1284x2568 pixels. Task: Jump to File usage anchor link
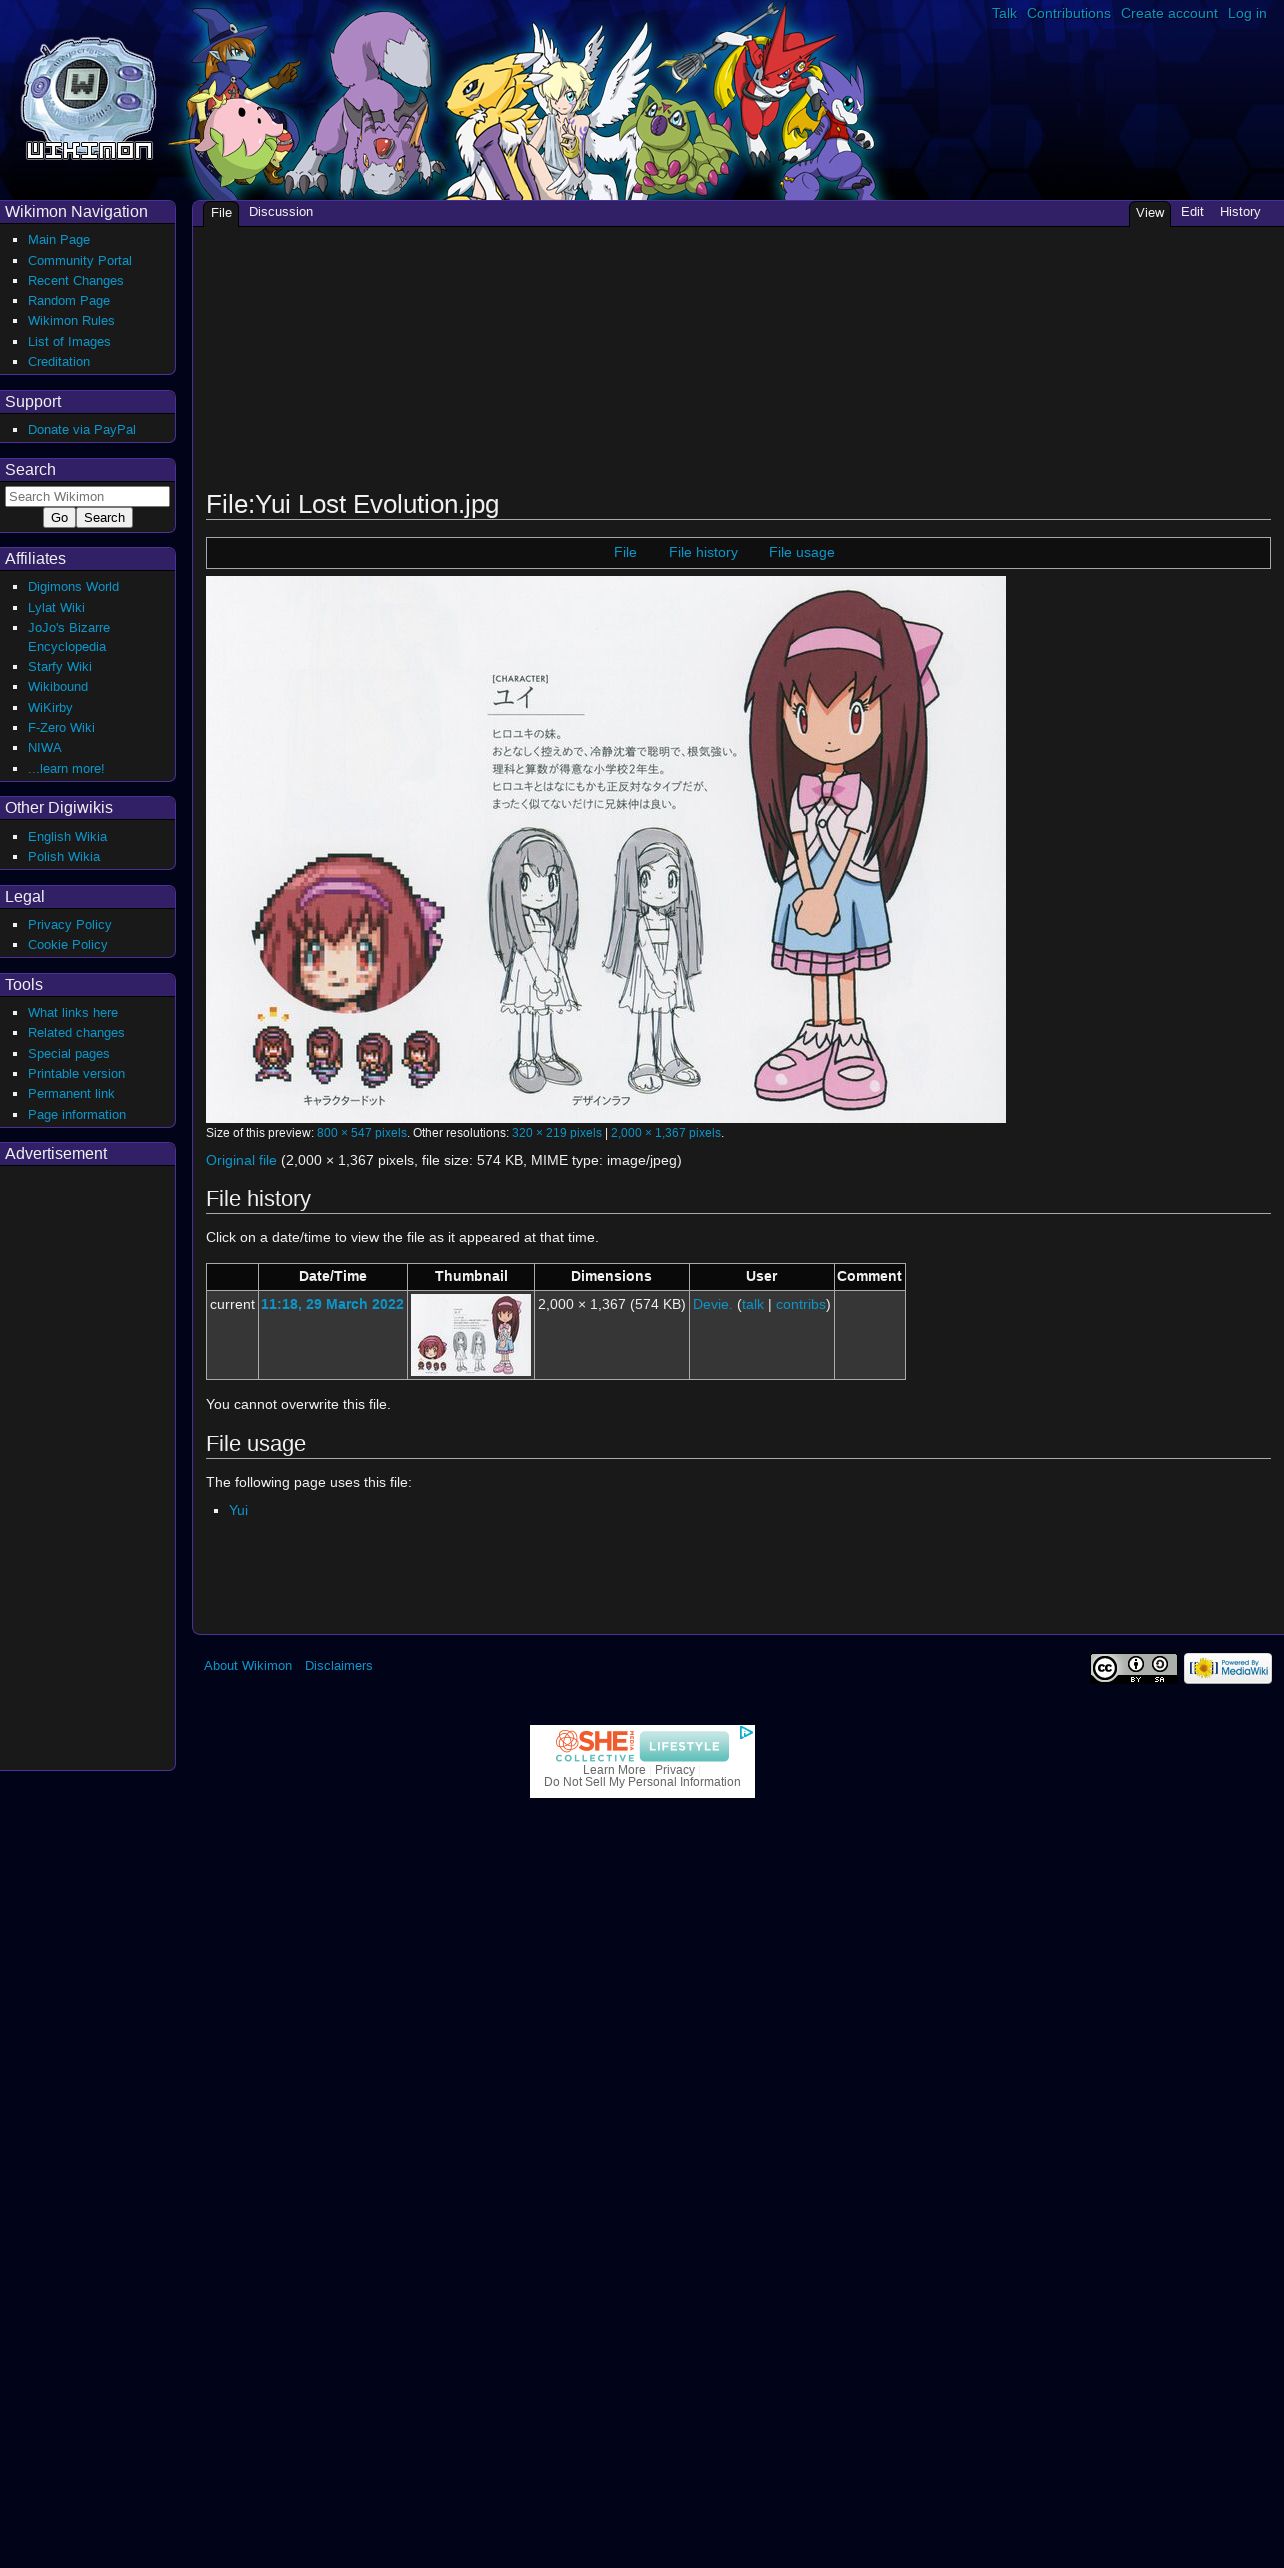[801, 553]
